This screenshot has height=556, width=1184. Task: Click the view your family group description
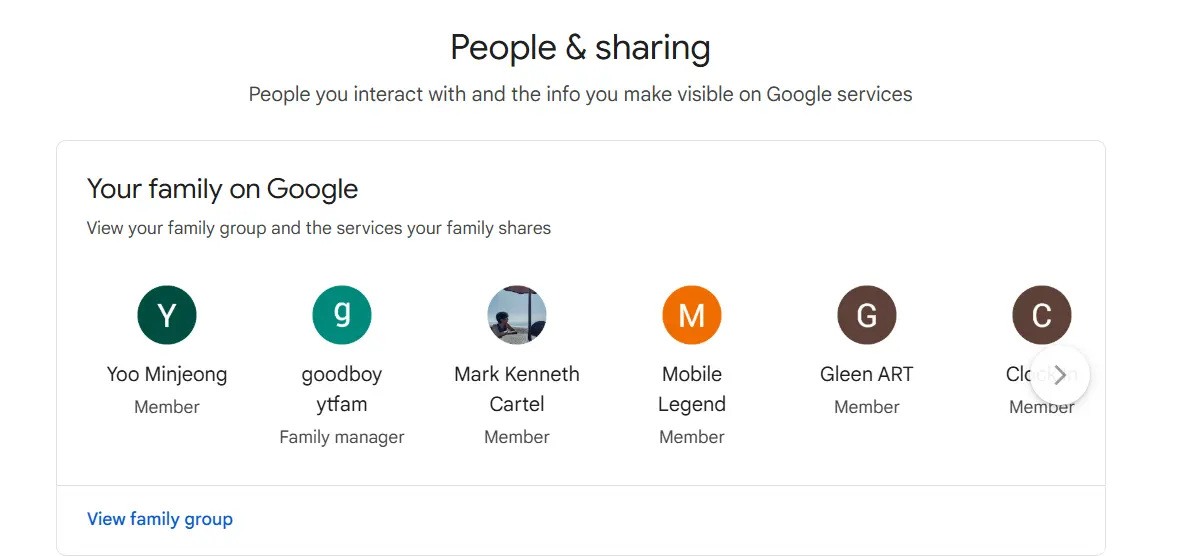[319, 227]
